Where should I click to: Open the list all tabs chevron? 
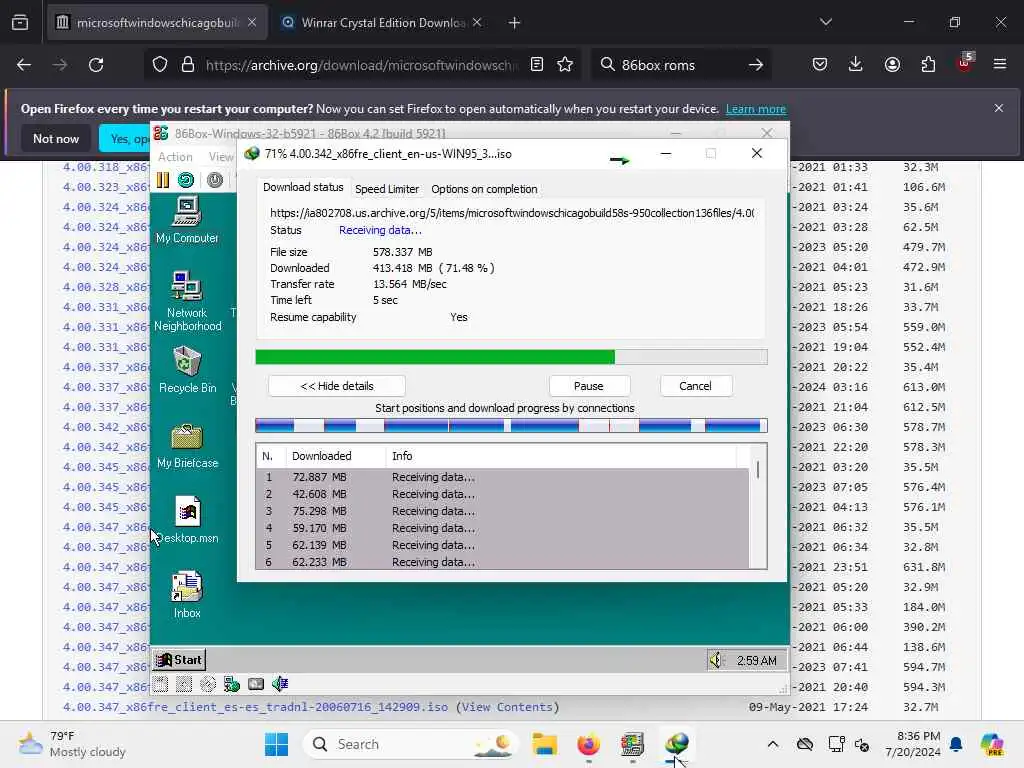(826, 22)
